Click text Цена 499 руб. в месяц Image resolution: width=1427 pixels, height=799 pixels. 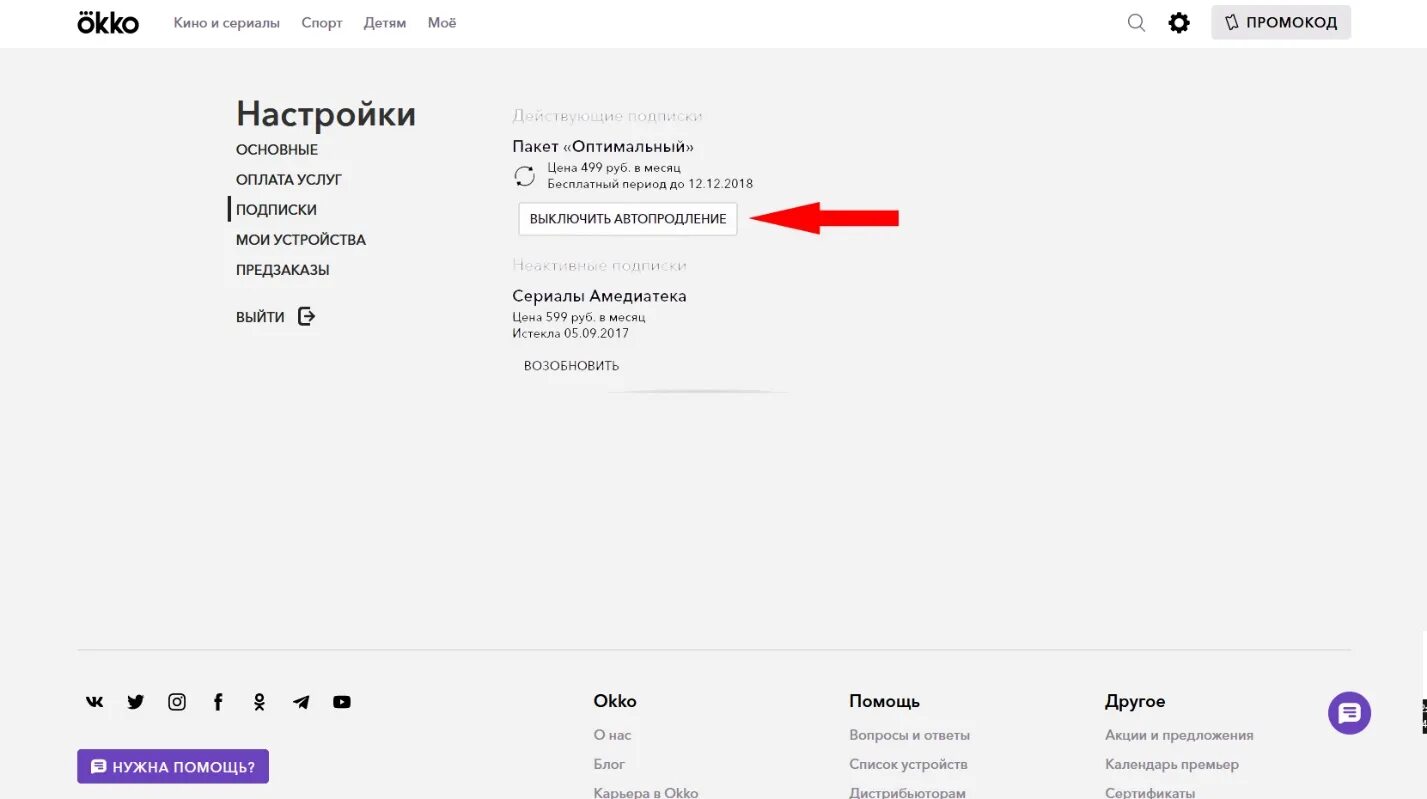[x=614, y=168]
